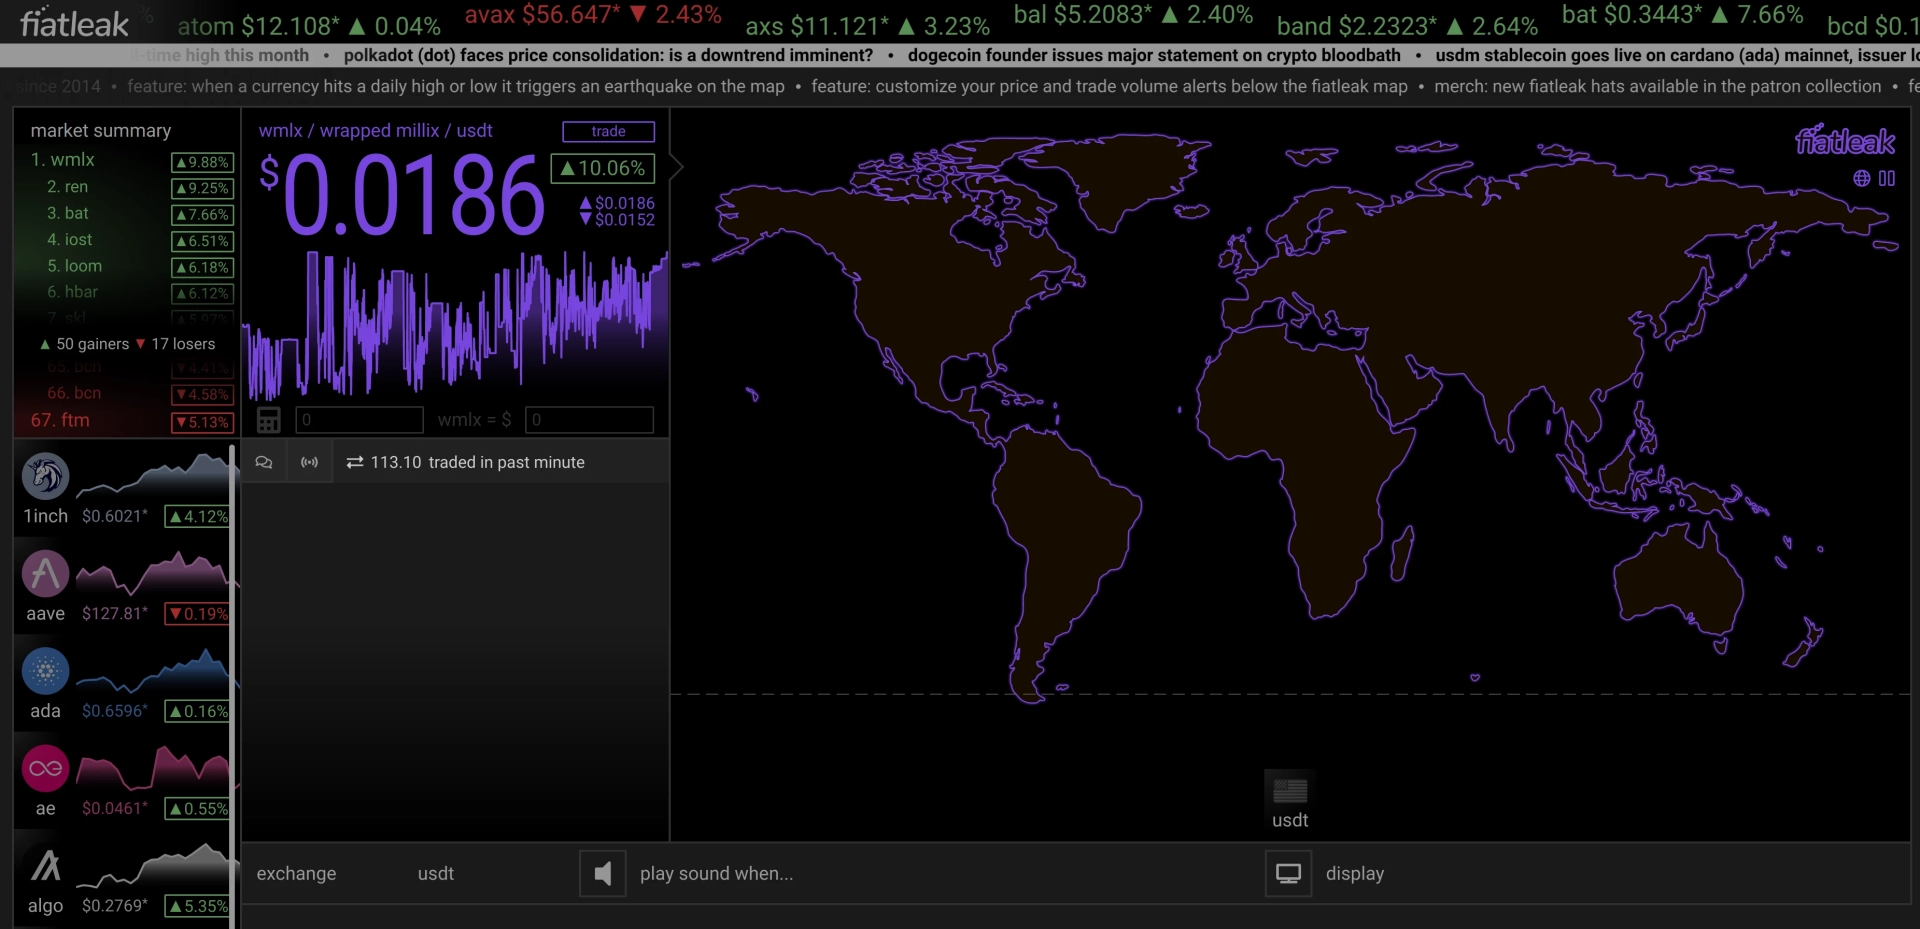Screen dimensions: 1920x929
Task: Click the monitor display icon
Action: 1288,874
